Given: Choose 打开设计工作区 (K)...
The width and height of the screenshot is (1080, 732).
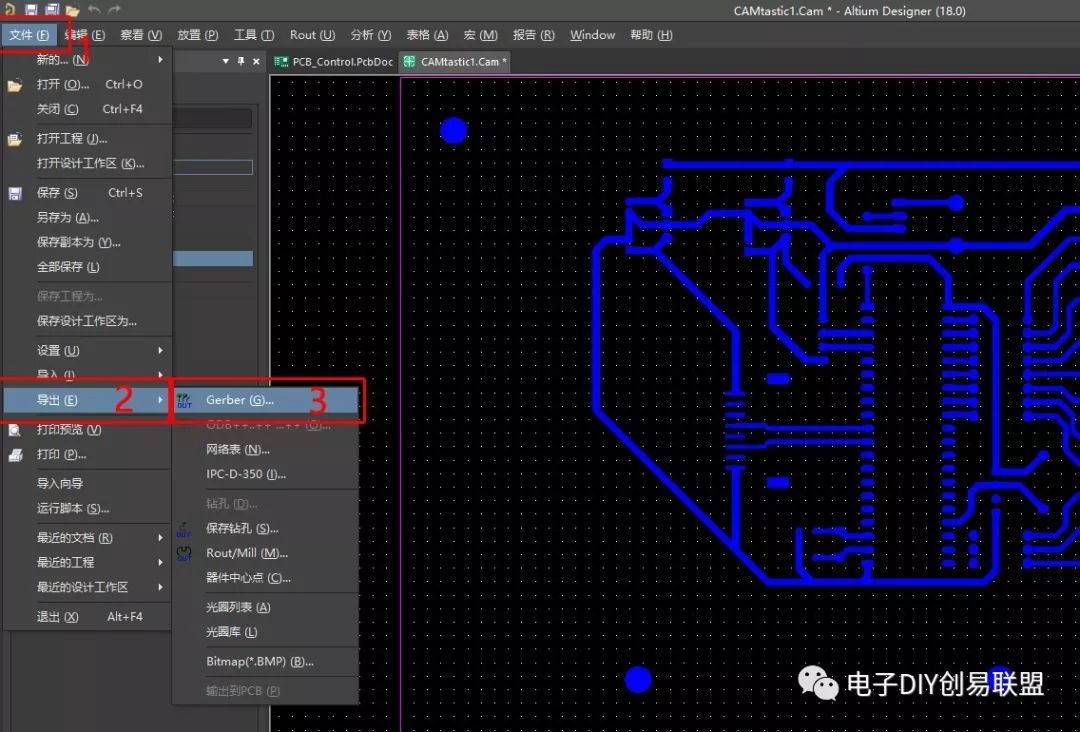Looking at the screenshot, I should (87, 163).
